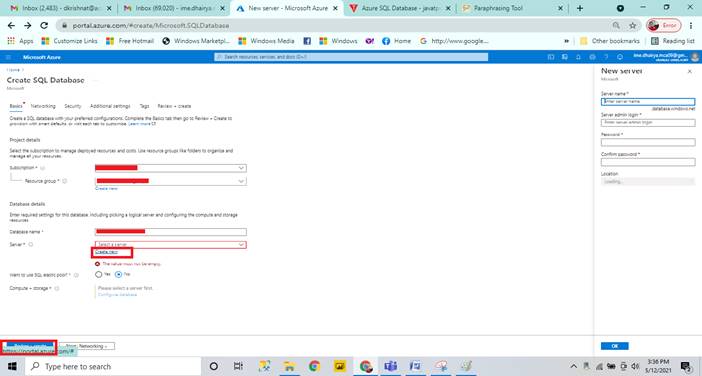Show info tooltip next to Resource group
Viewport: 702px width, 376px height.
pyautogui.click(x=65, y=181)
